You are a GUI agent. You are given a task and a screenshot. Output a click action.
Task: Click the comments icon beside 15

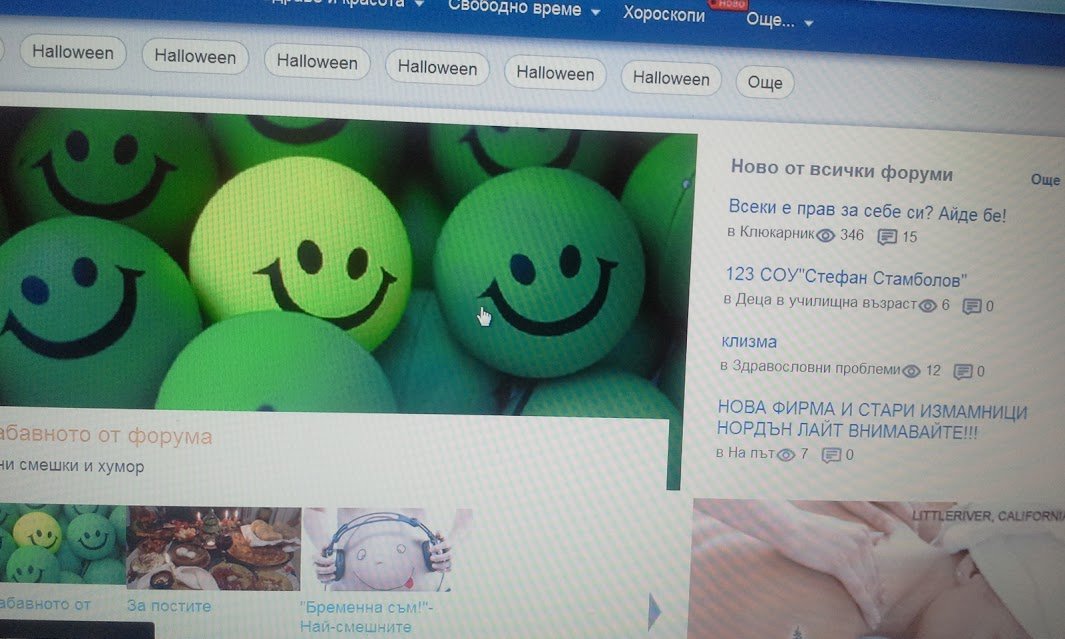coord(886,237)
